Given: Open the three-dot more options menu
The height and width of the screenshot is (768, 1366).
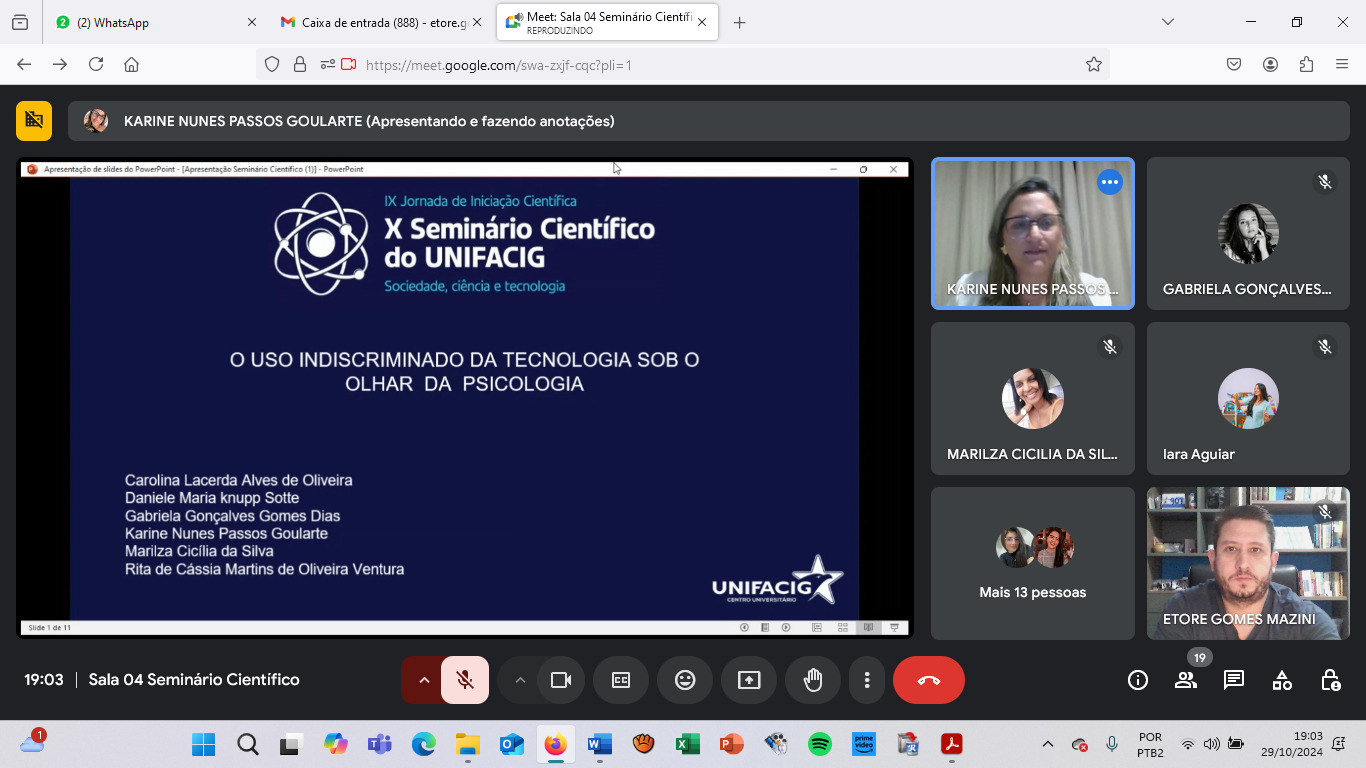Looking at the screenshot, I should pyautogui.click(x=867, y=680).
